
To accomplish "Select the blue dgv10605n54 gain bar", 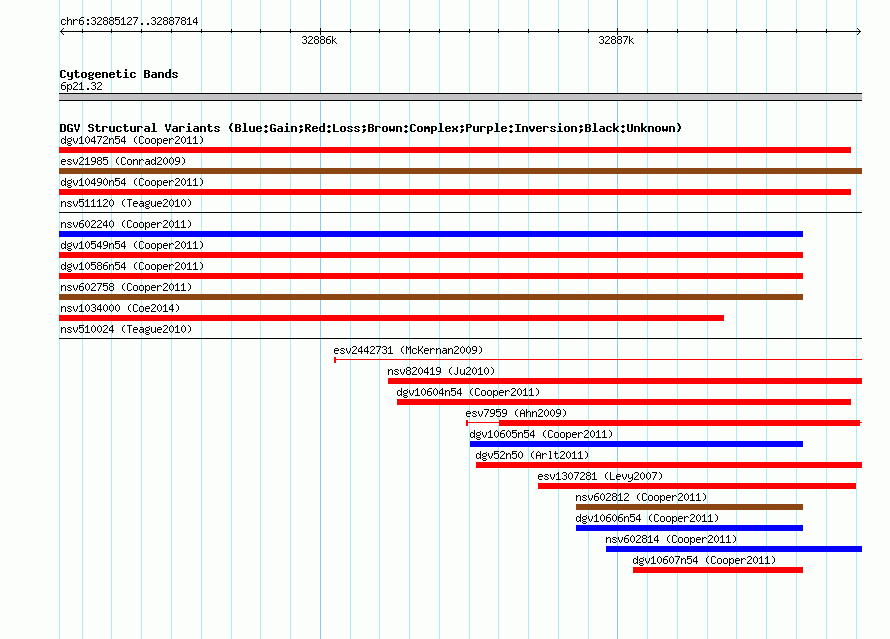I will pos(636,444).
